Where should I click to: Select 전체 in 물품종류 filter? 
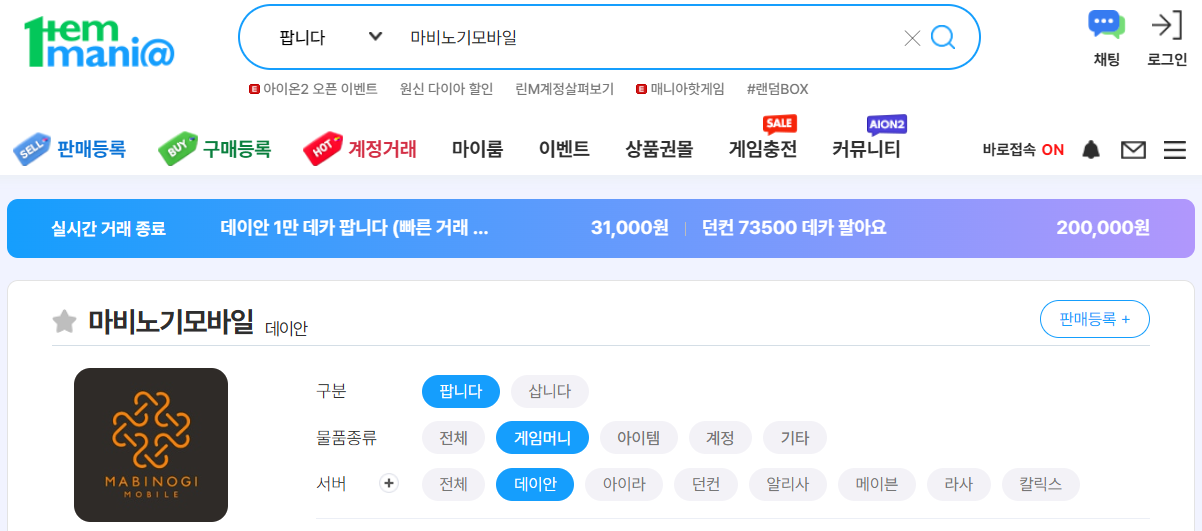click(x=453, y=437)
